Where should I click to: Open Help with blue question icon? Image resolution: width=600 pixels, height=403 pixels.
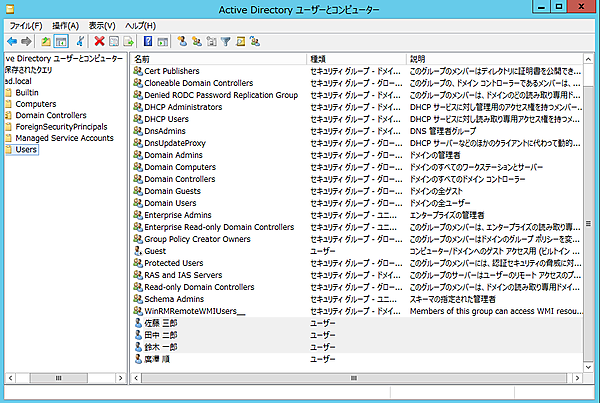tap(148, 41)
